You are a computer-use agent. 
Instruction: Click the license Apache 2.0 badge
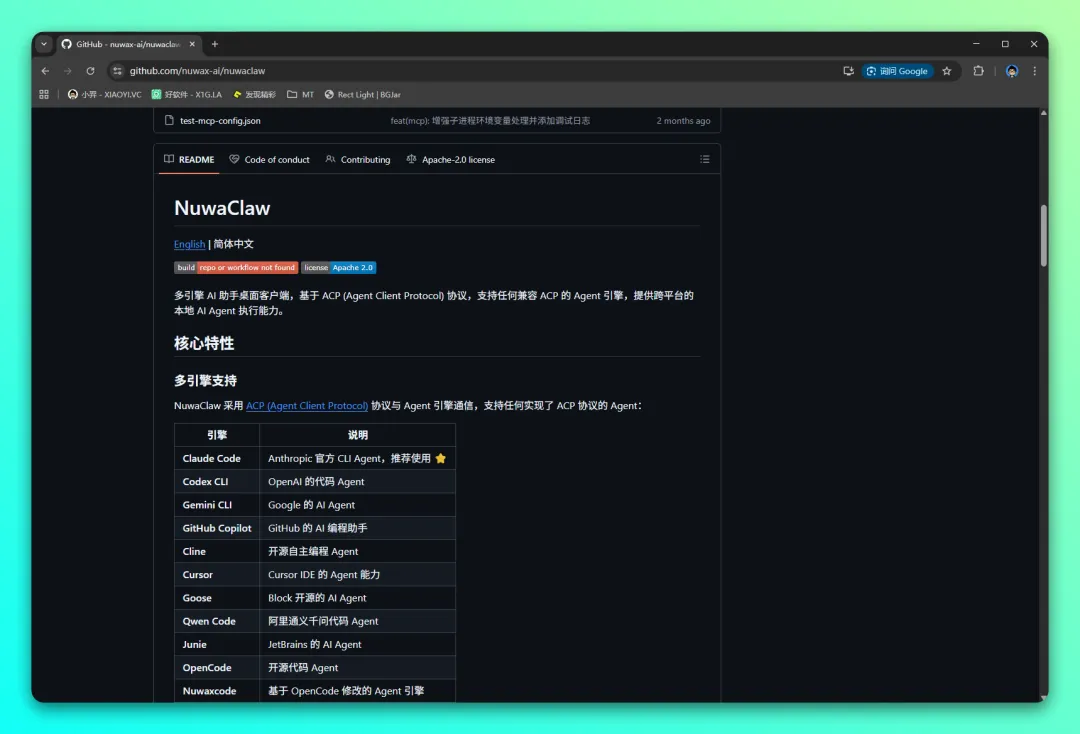click(x=338, y=268)
